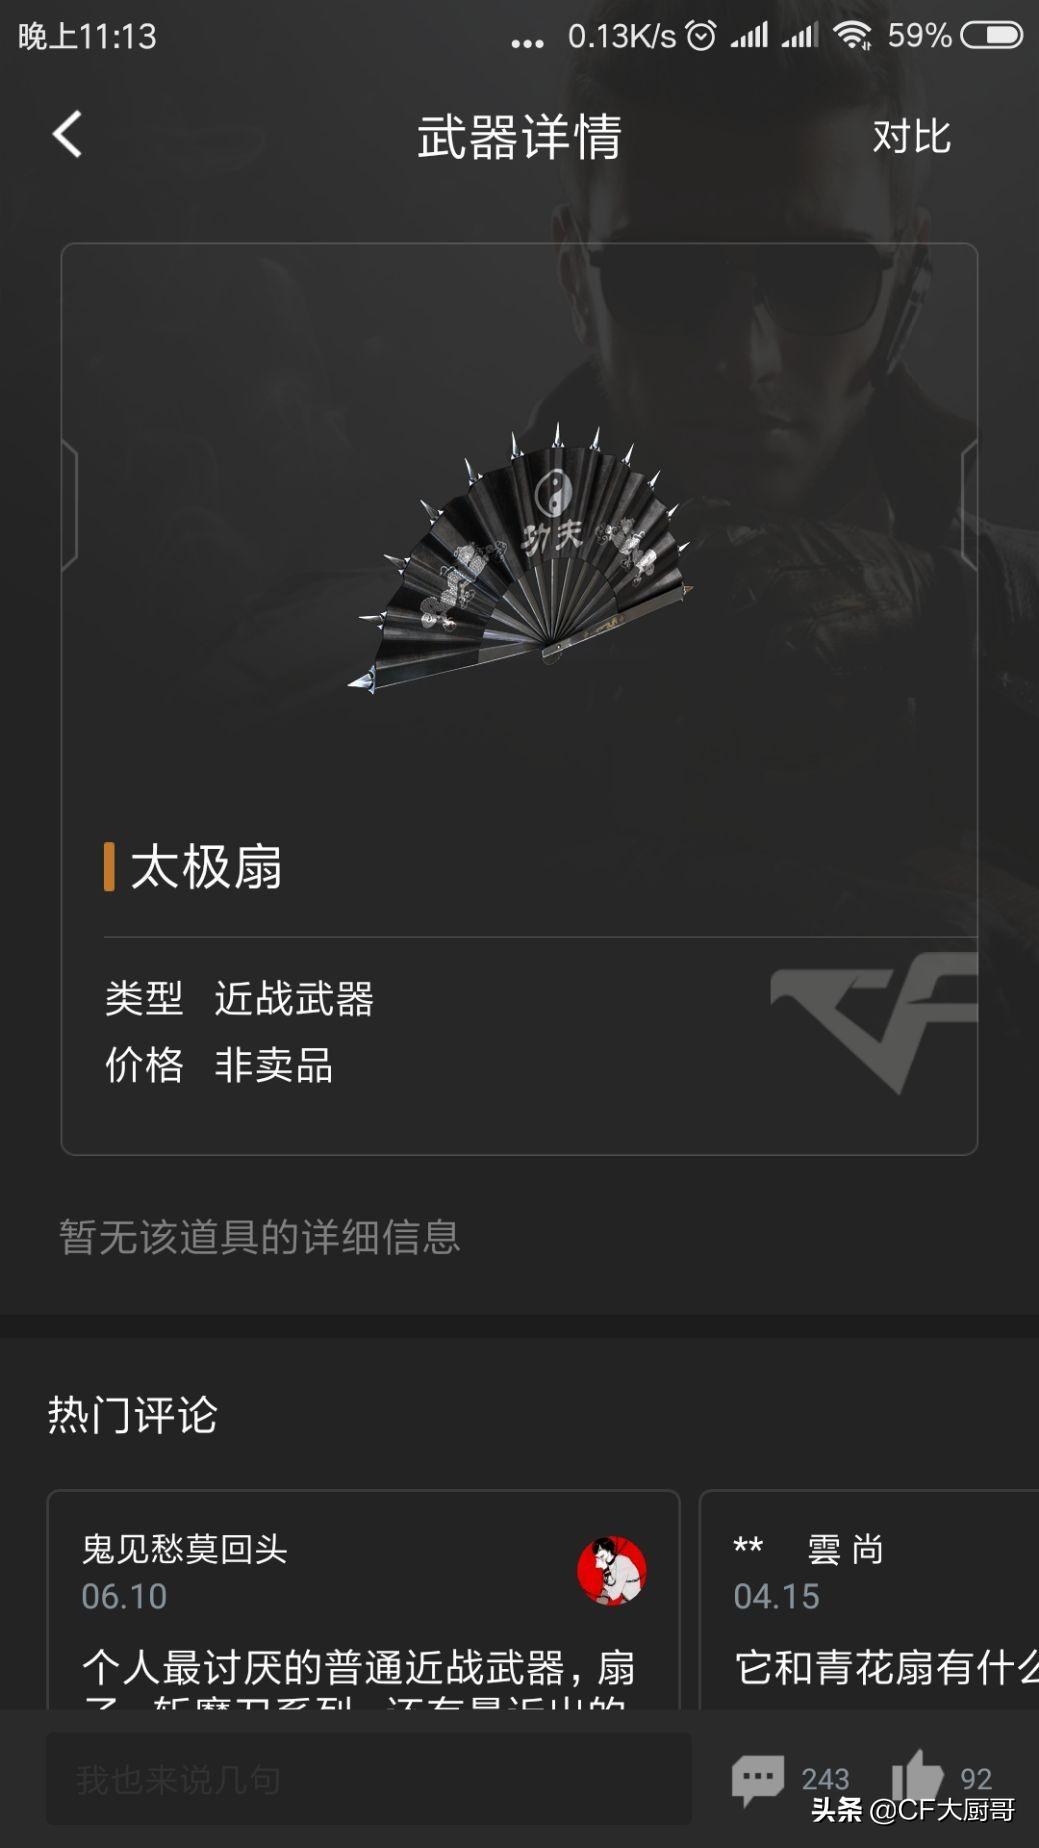
Task: Tap the alarm clock status icon
Action: click(x=701, y=36)
